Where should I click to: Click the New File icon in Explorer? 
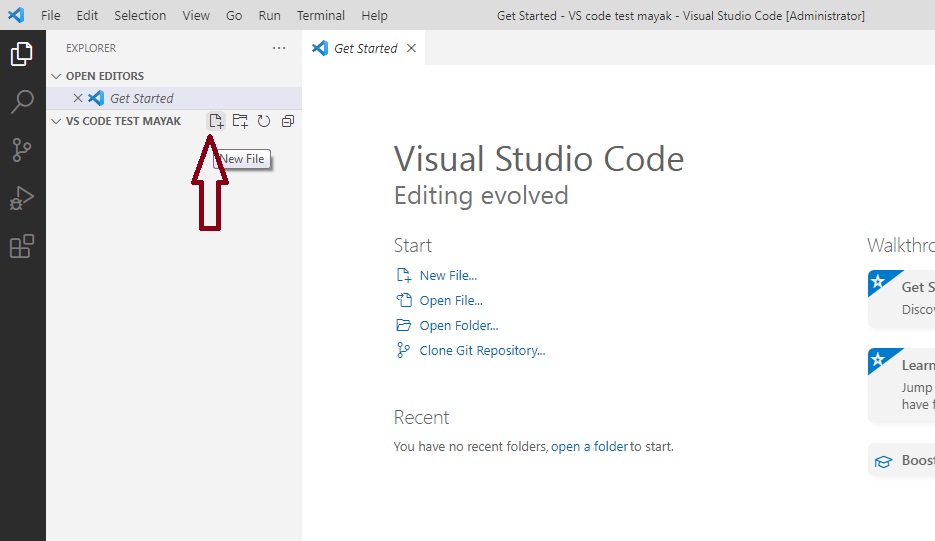click(216, 121)
